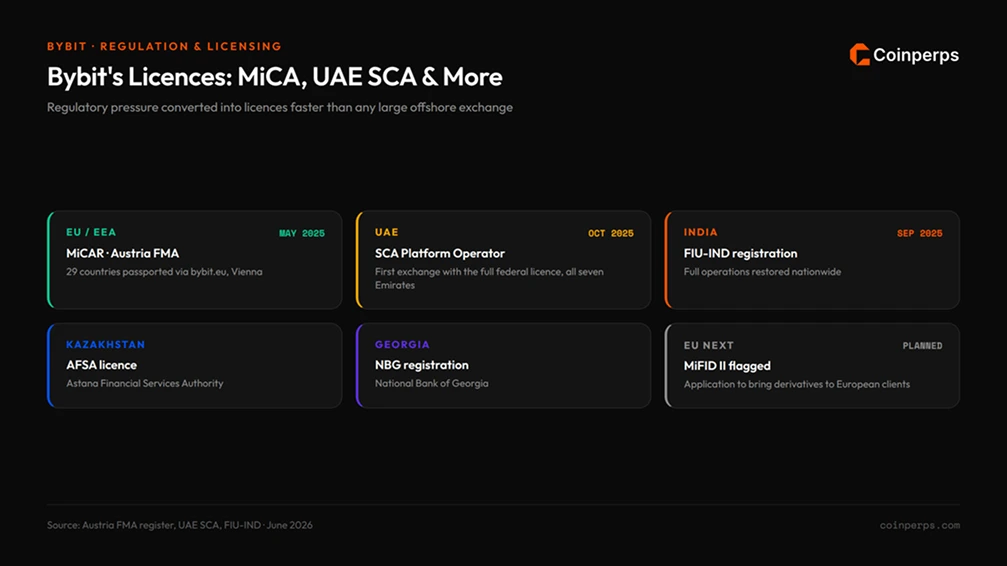Click the "MAY 2025" date tag
Screen dimensions: 1007x566
pos(302,233)
